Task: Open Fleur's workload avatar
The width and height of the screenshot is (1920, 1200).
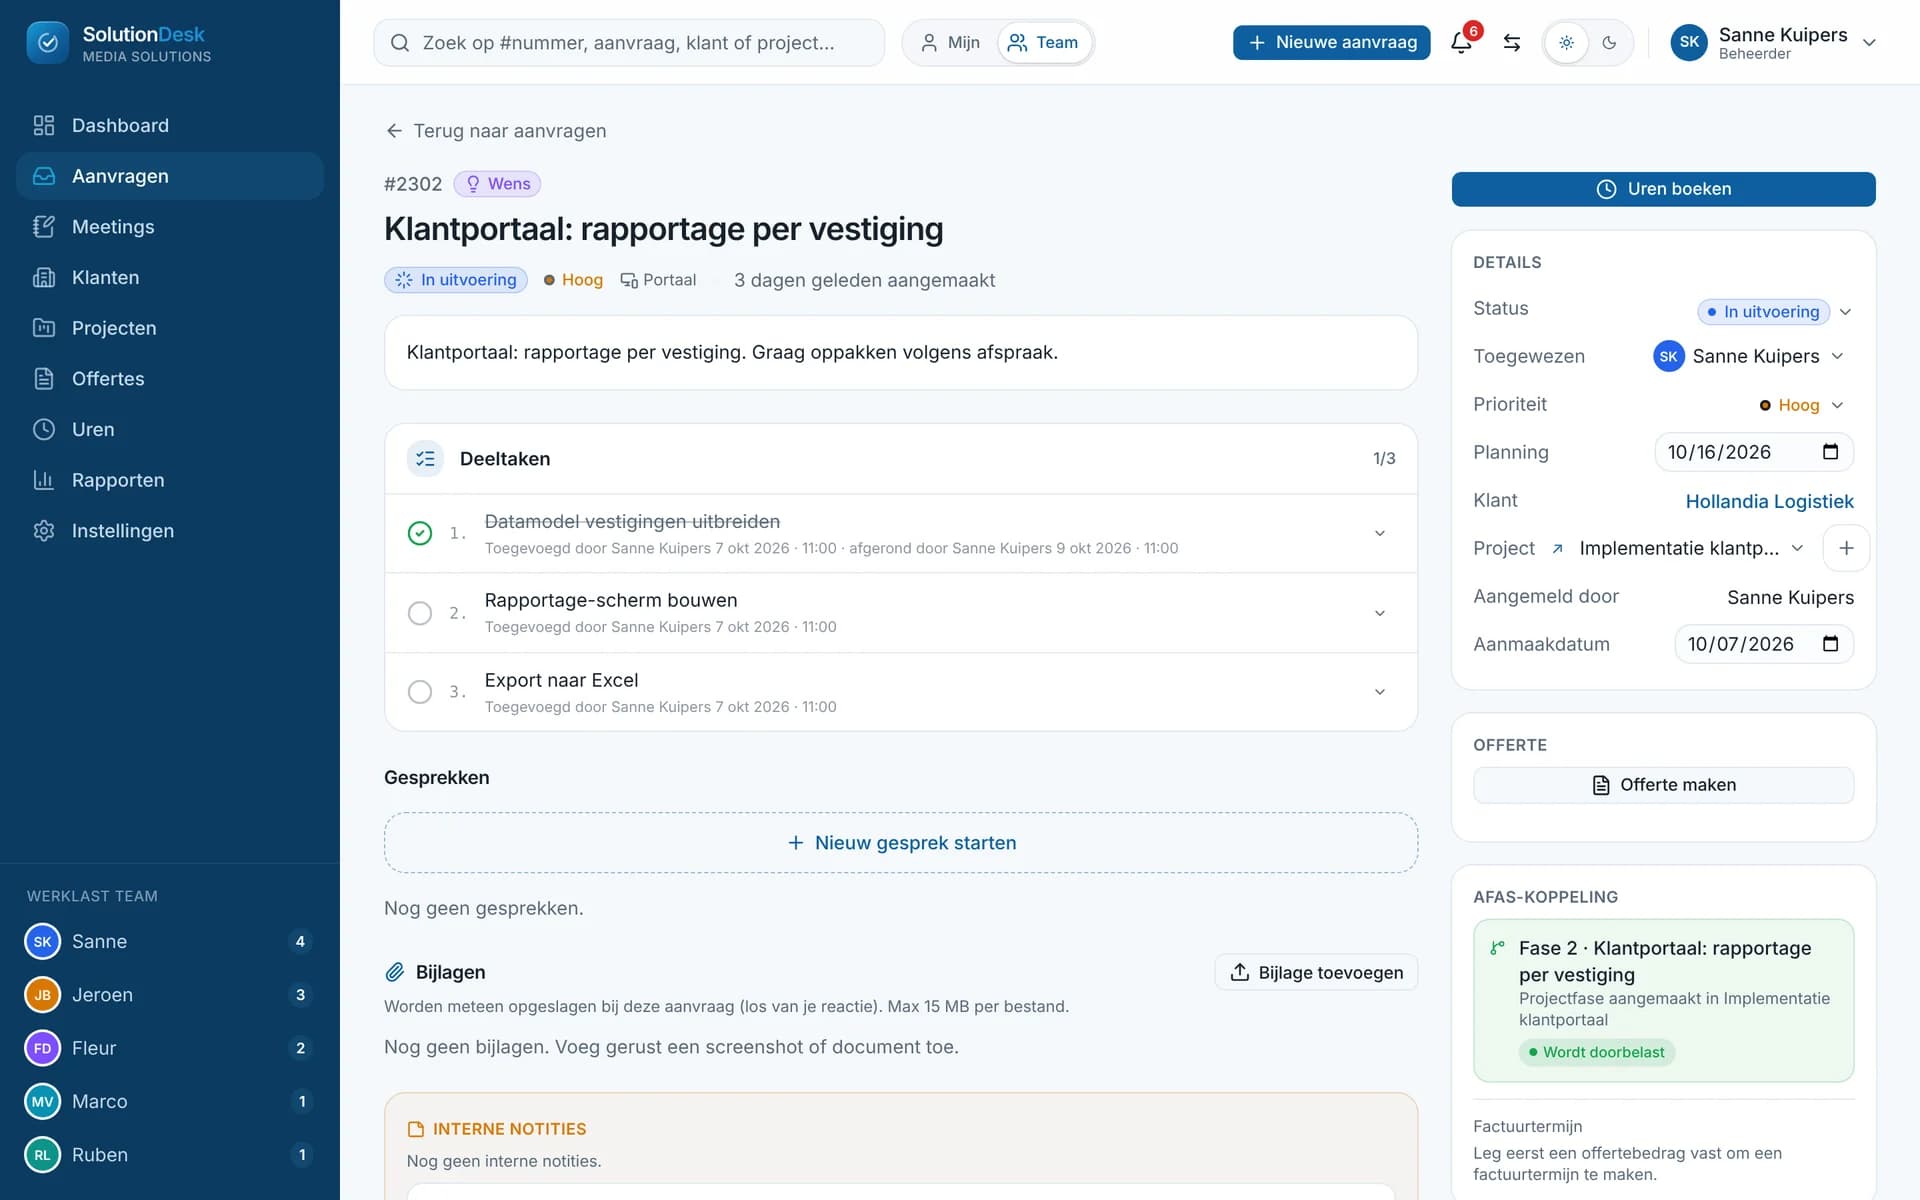Action: (x=42, y=1048)
